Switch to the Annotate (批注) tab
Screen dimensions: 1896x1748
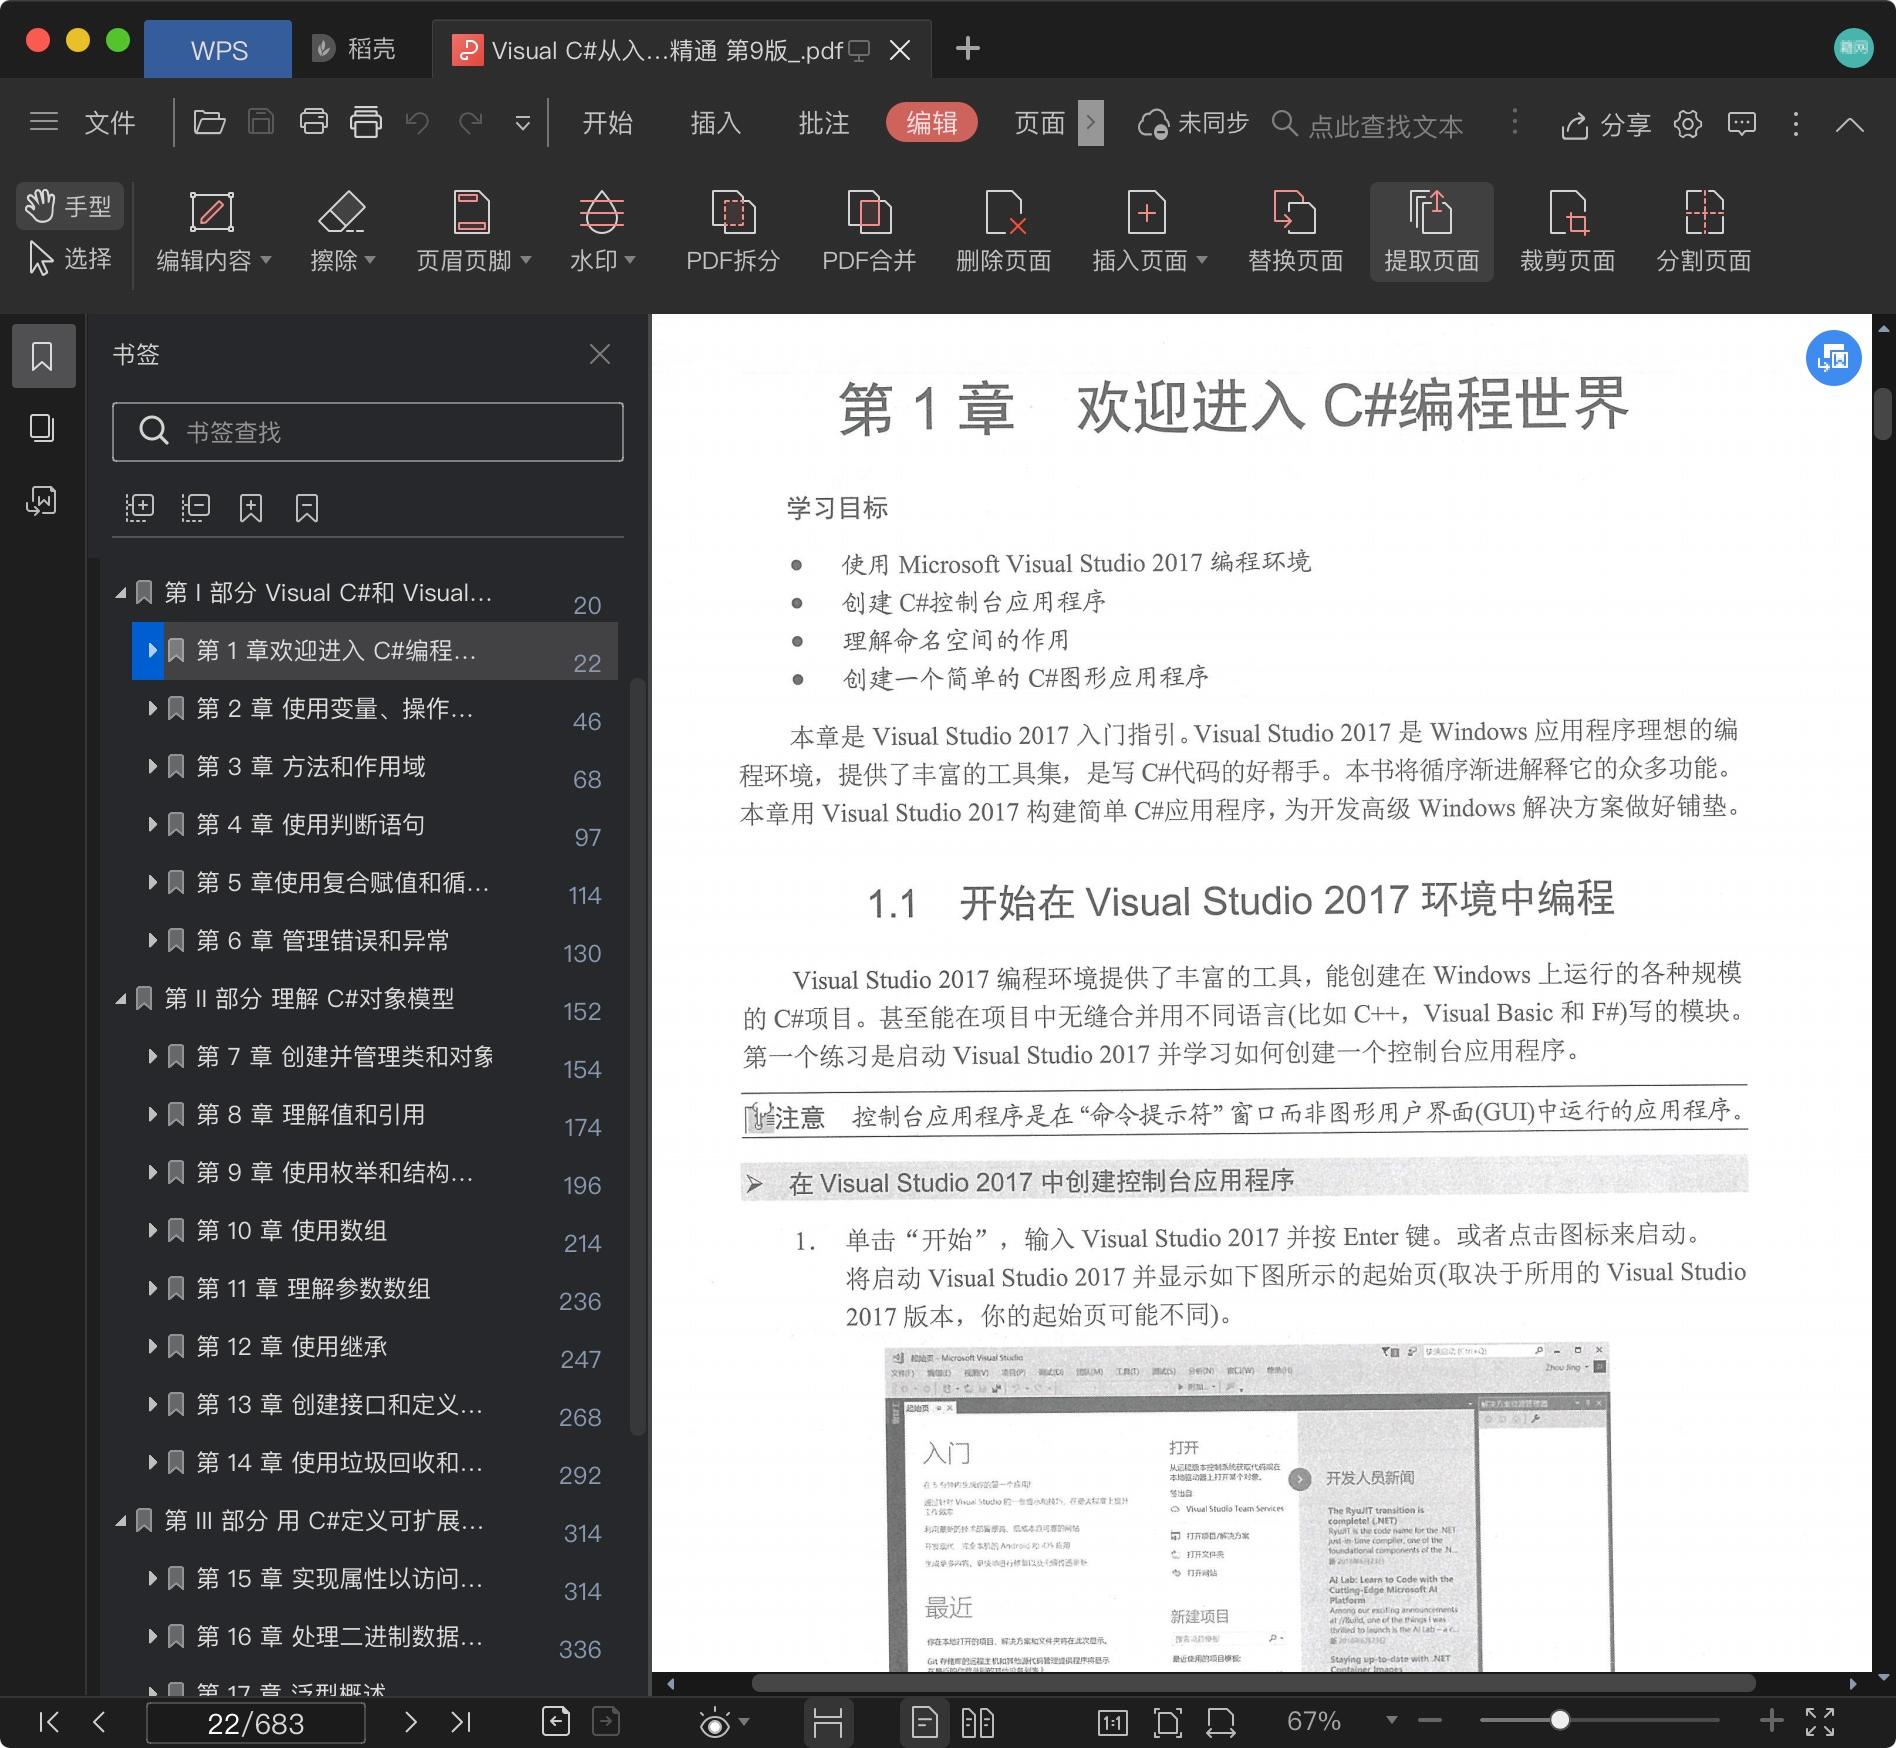823,122
